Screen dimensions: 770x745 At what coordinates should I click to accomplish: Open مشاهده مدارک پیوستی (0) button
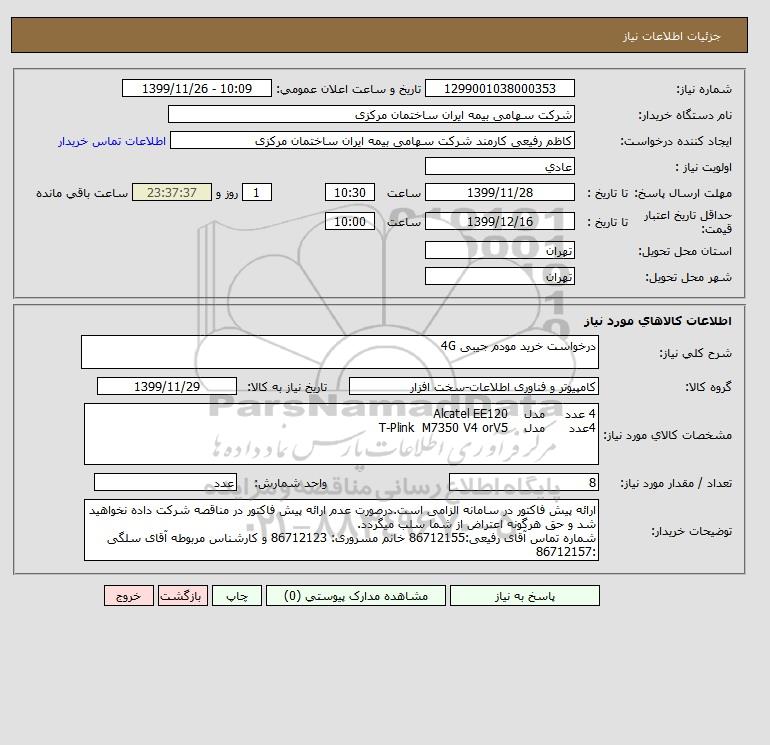(x=356, y=595)
